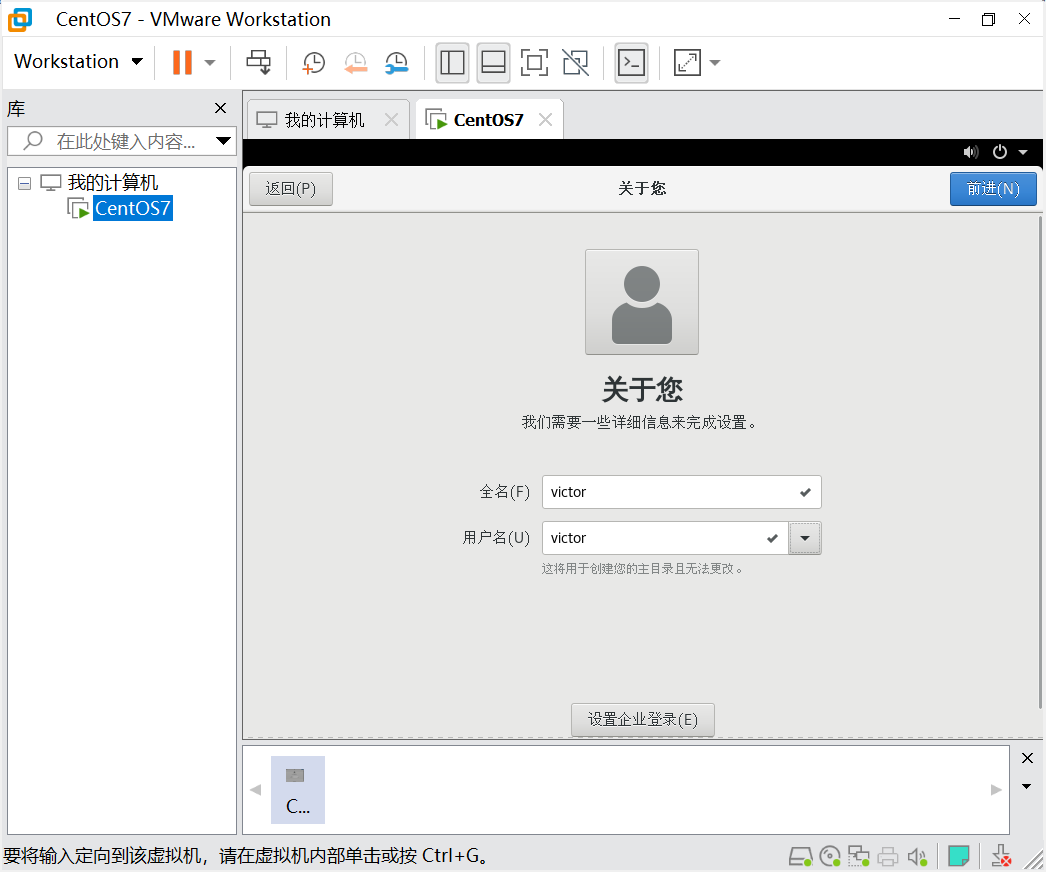Take a snapshot of the VM
The image size is (1046, 872).
coord(313,63)
